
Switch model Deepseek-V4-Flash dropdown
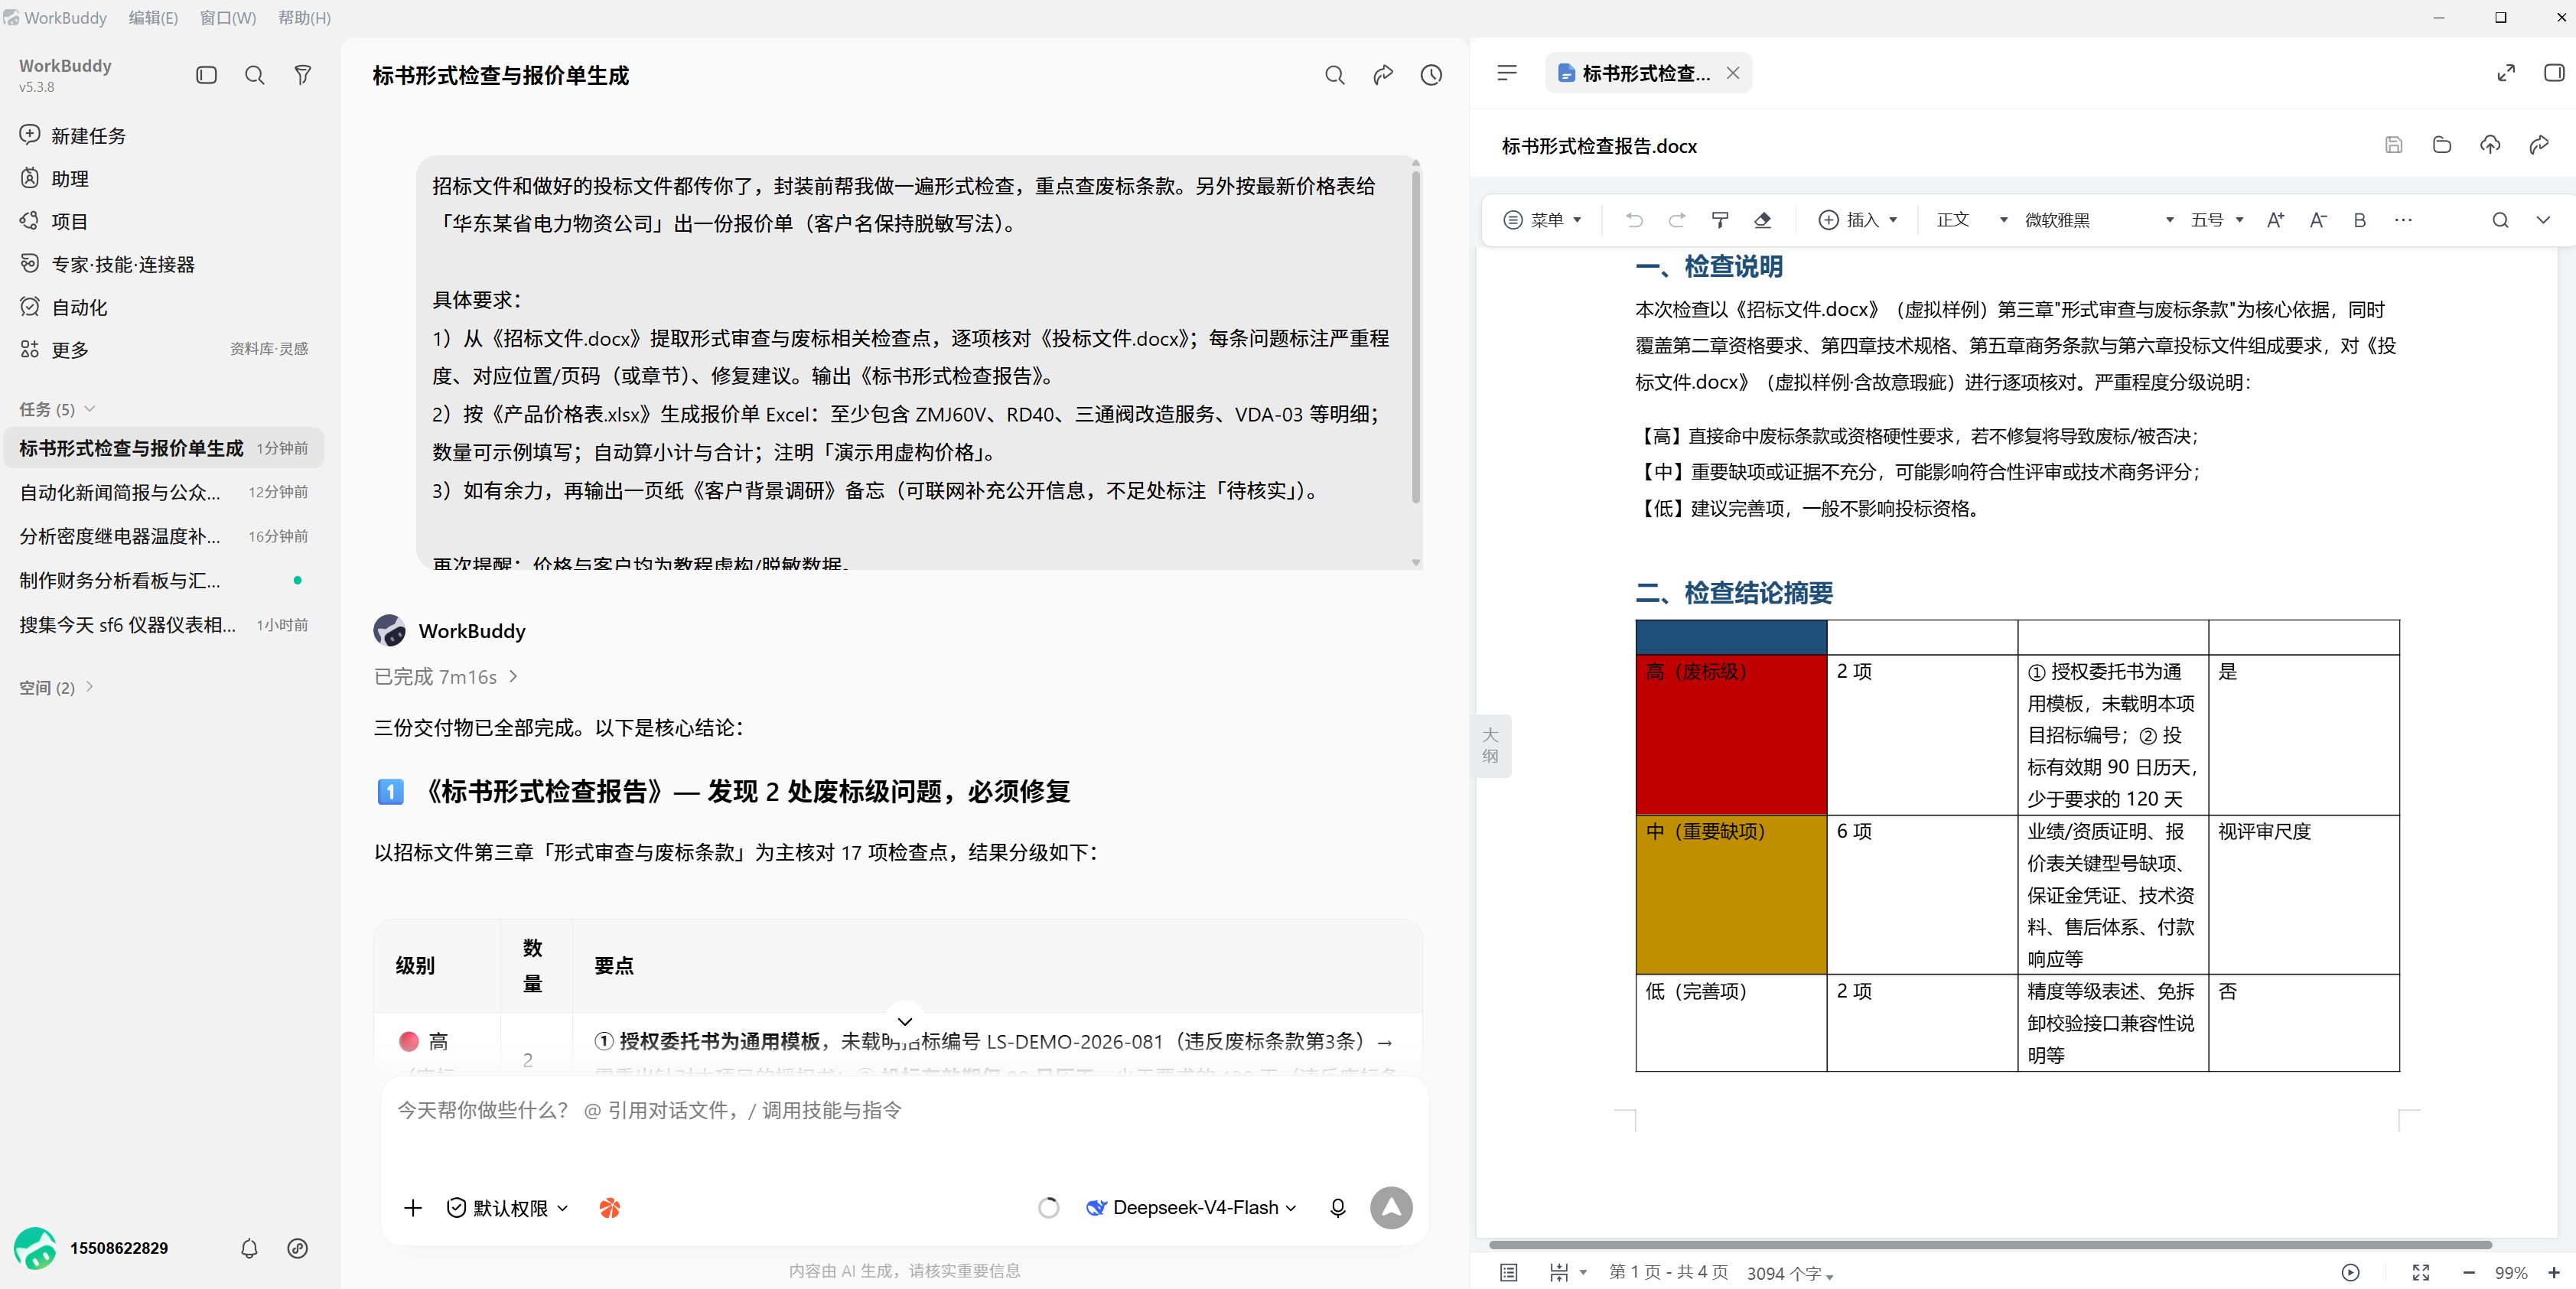pos(1191,1208)
